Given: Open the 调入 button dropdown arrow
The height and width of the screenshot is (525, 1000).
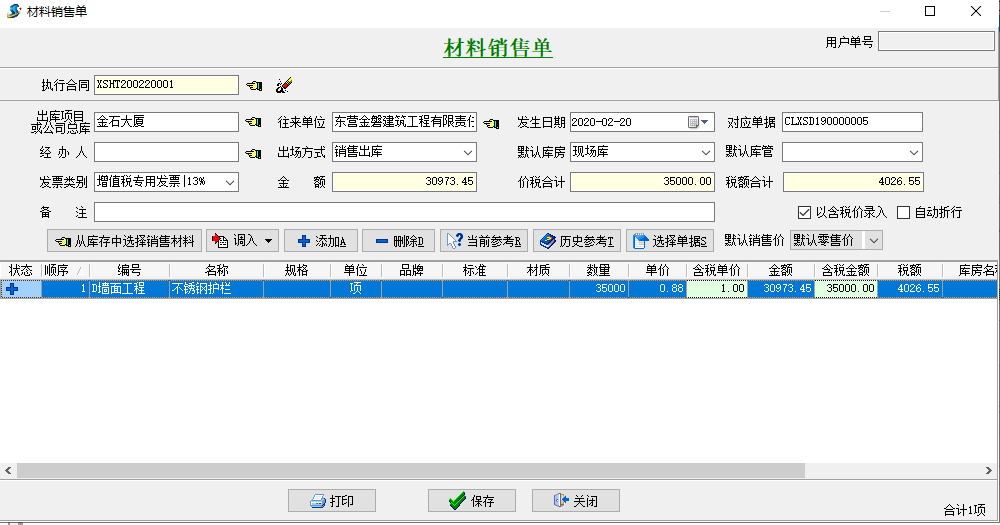Looking at the screenshot, I should (x=268, y=241).
